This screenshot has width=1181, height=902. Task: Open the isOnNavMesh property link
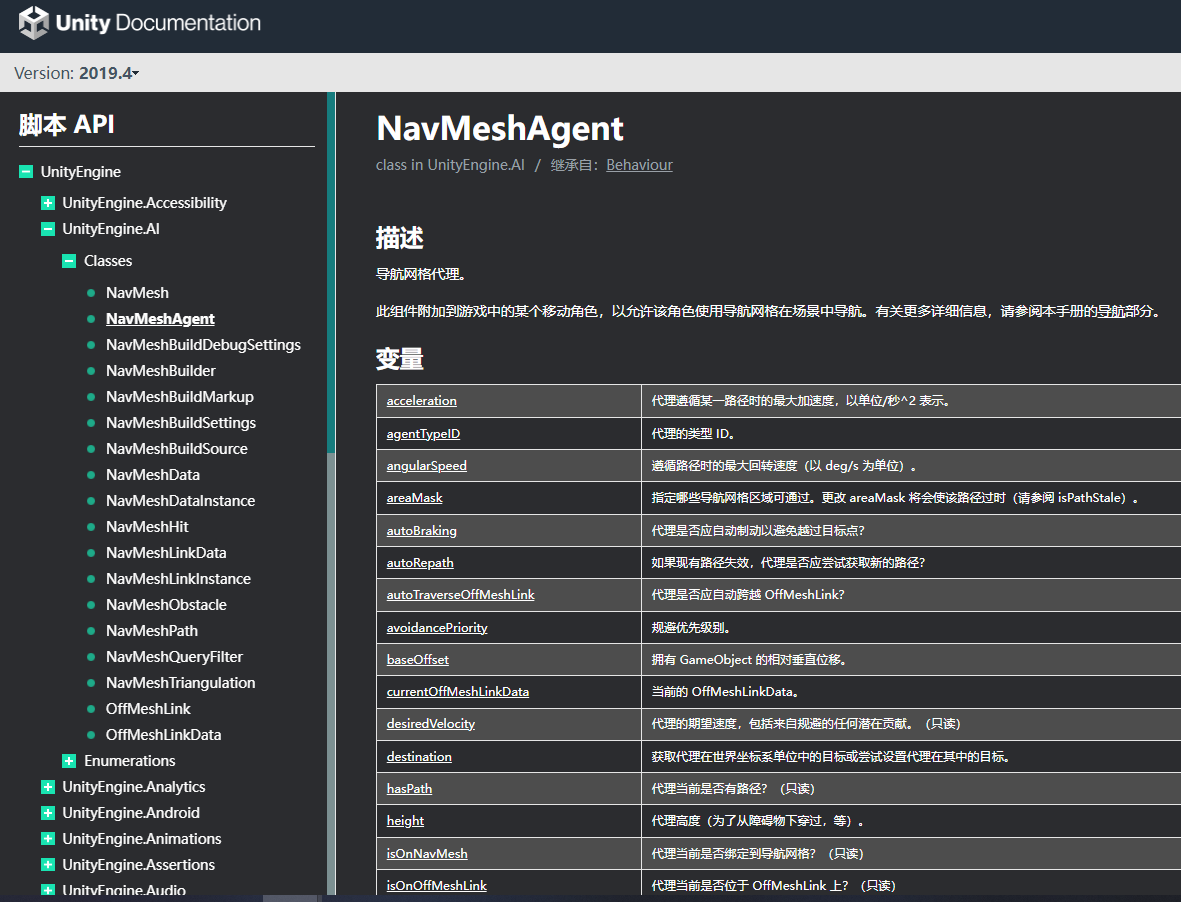[426, 854]
